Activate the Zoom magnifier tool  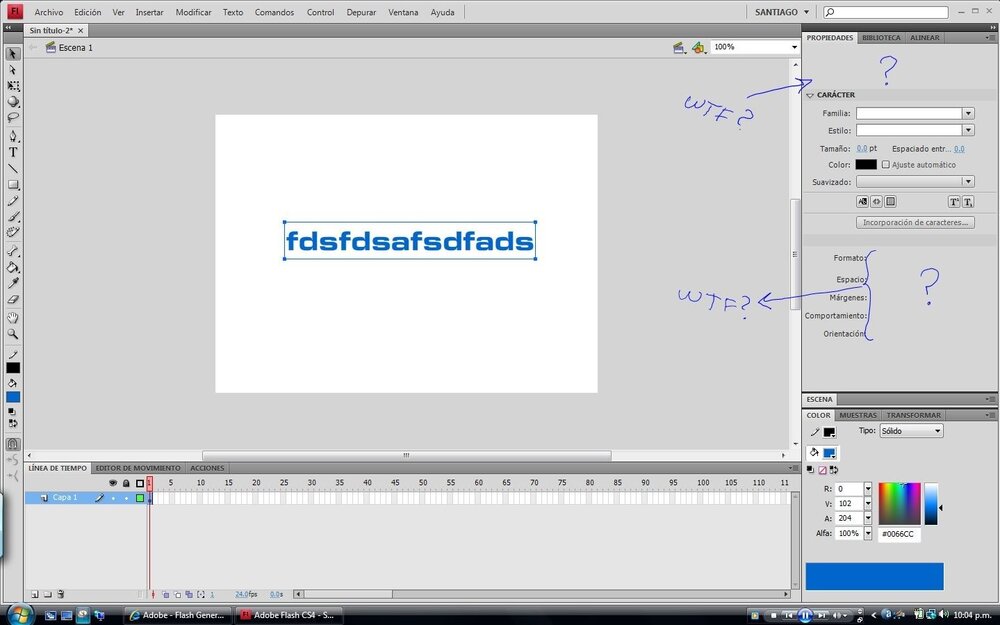click(13, 333)
